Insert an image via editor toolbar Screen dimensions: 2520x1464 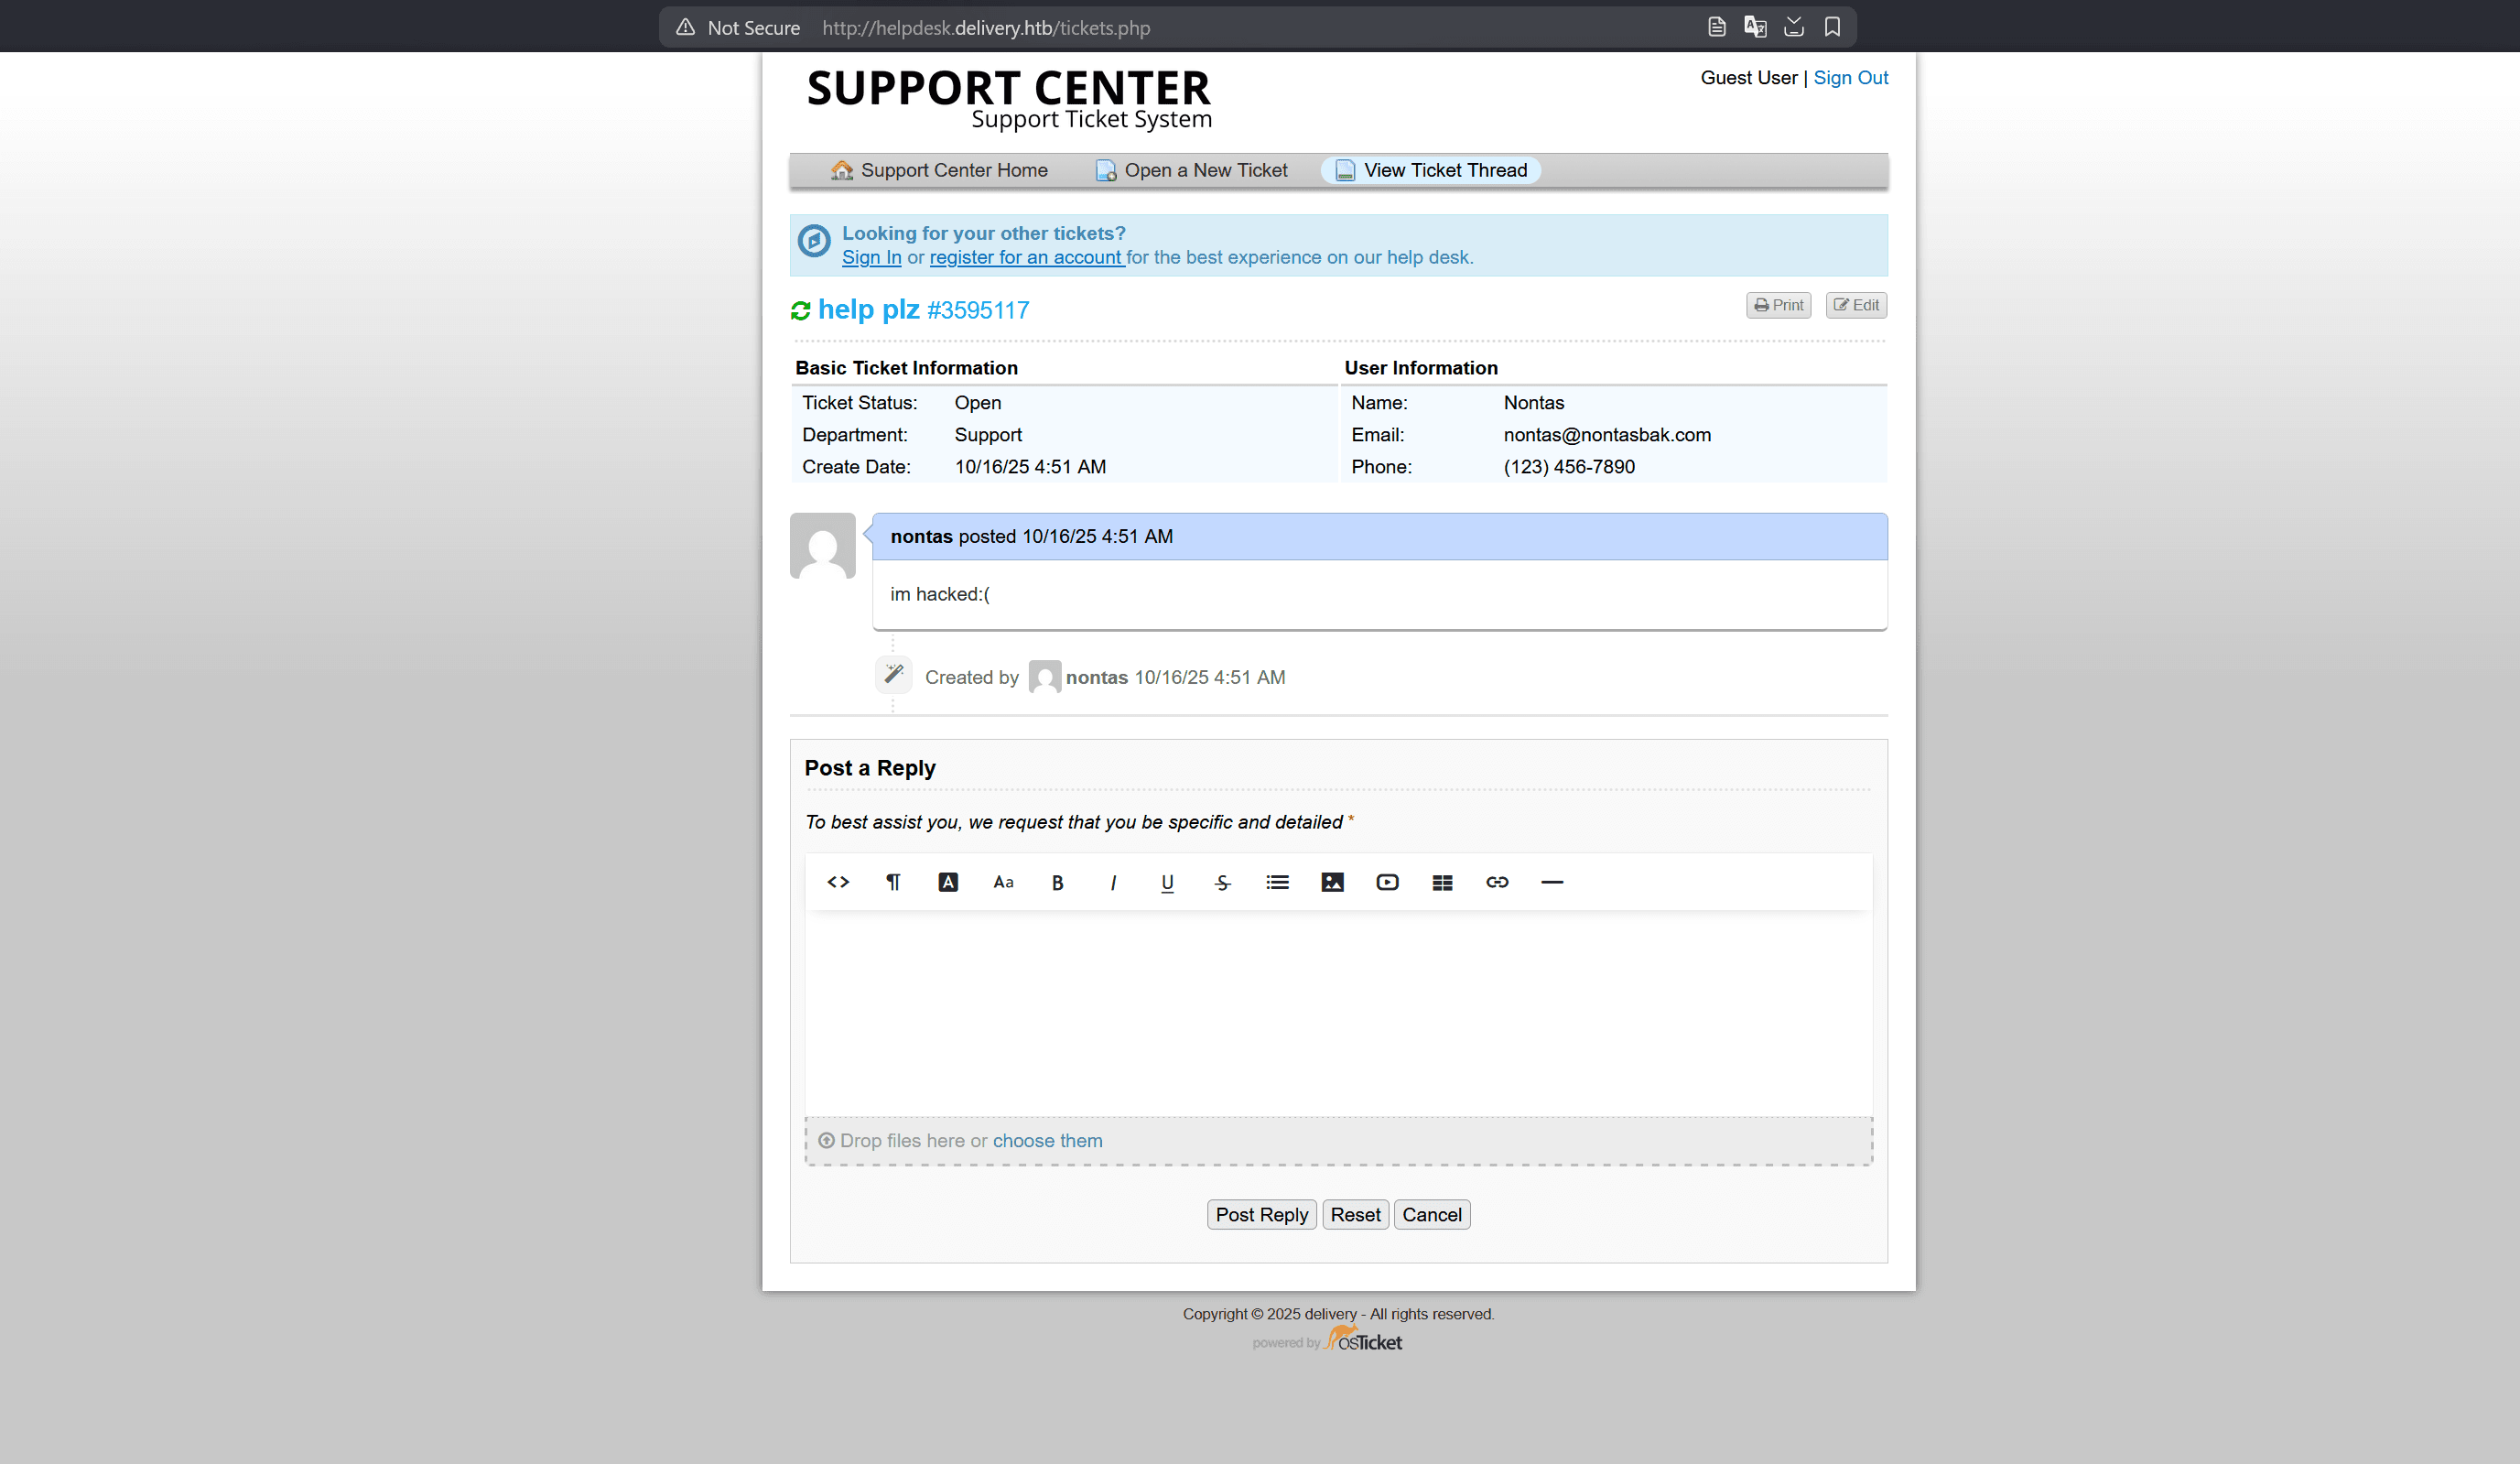click(1332, 882)
